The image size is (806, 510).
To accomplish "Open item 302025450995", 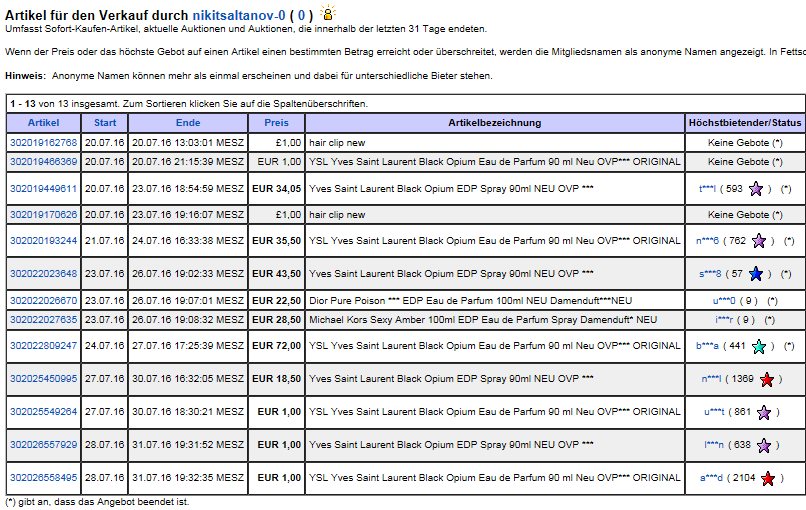I will [x=44, y=378].
